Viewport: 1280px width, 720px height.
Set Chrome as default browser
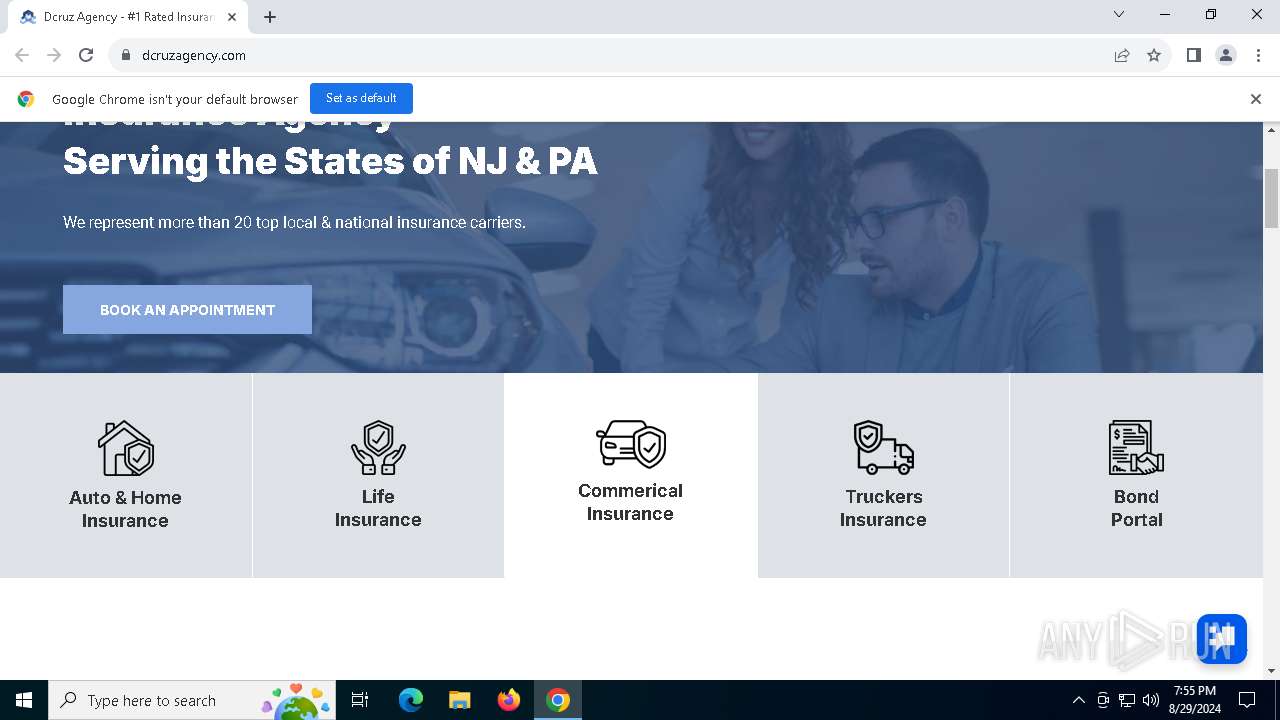(361, 98)
